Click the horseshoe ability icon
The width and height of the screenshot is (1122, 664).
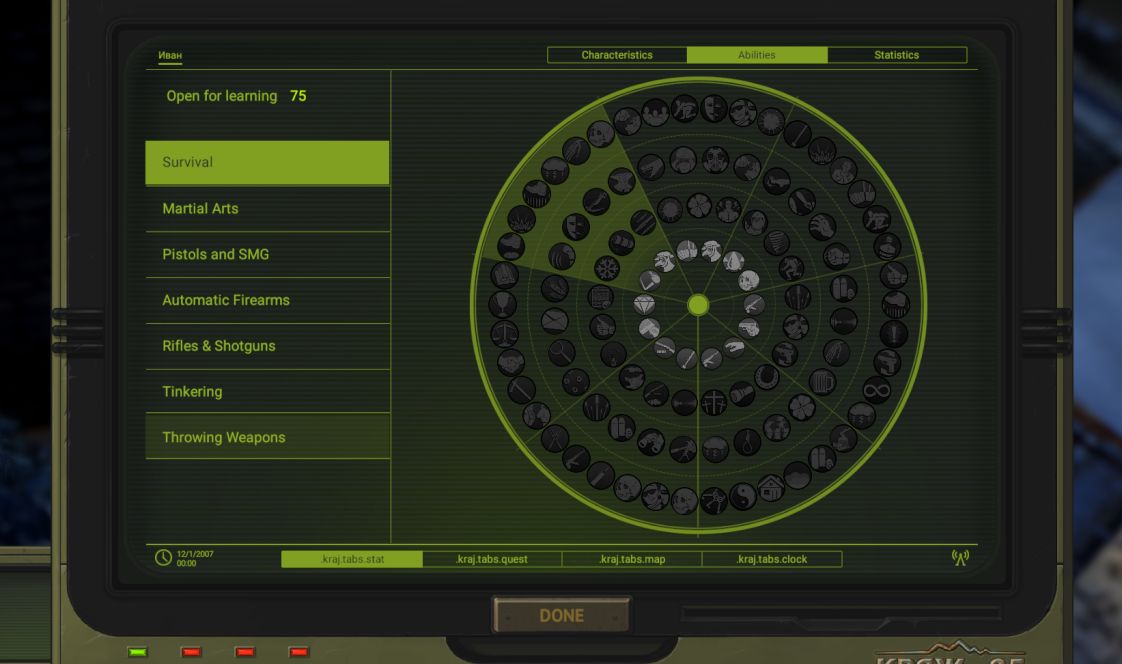click(x=766, y=377)
